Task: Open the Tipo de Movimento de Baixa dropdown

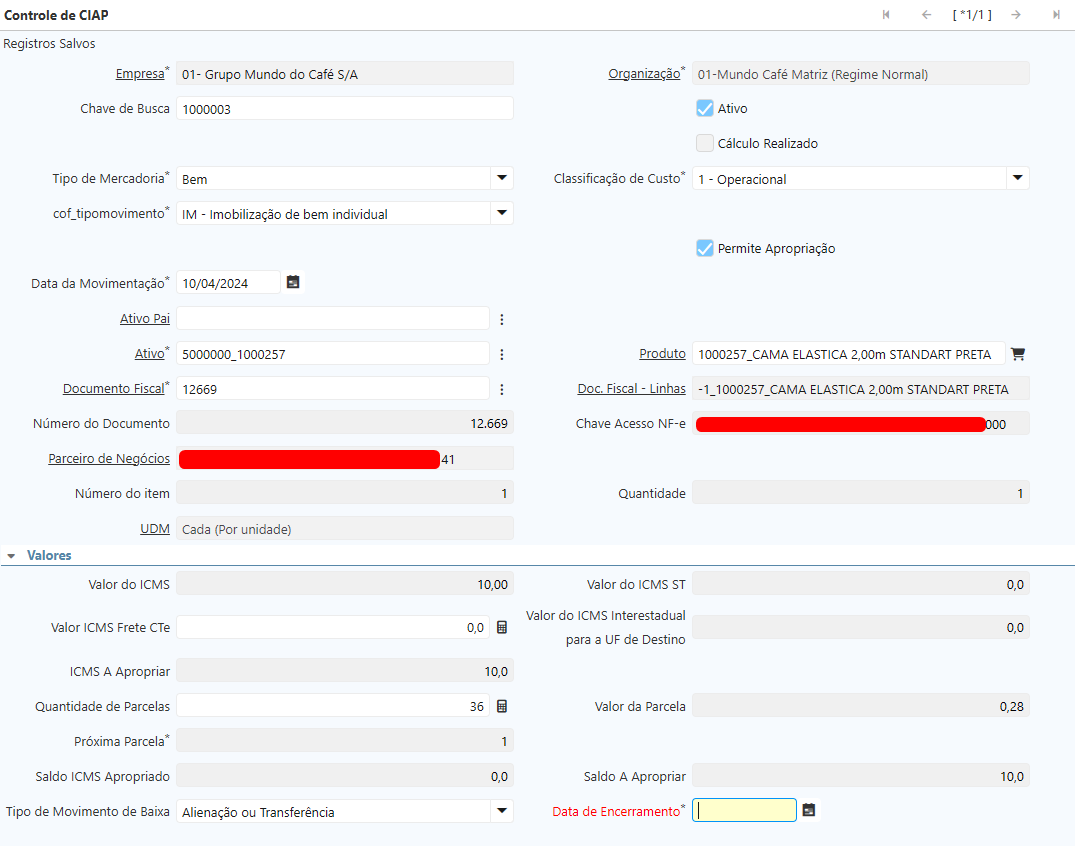Action: coord(501,811)
